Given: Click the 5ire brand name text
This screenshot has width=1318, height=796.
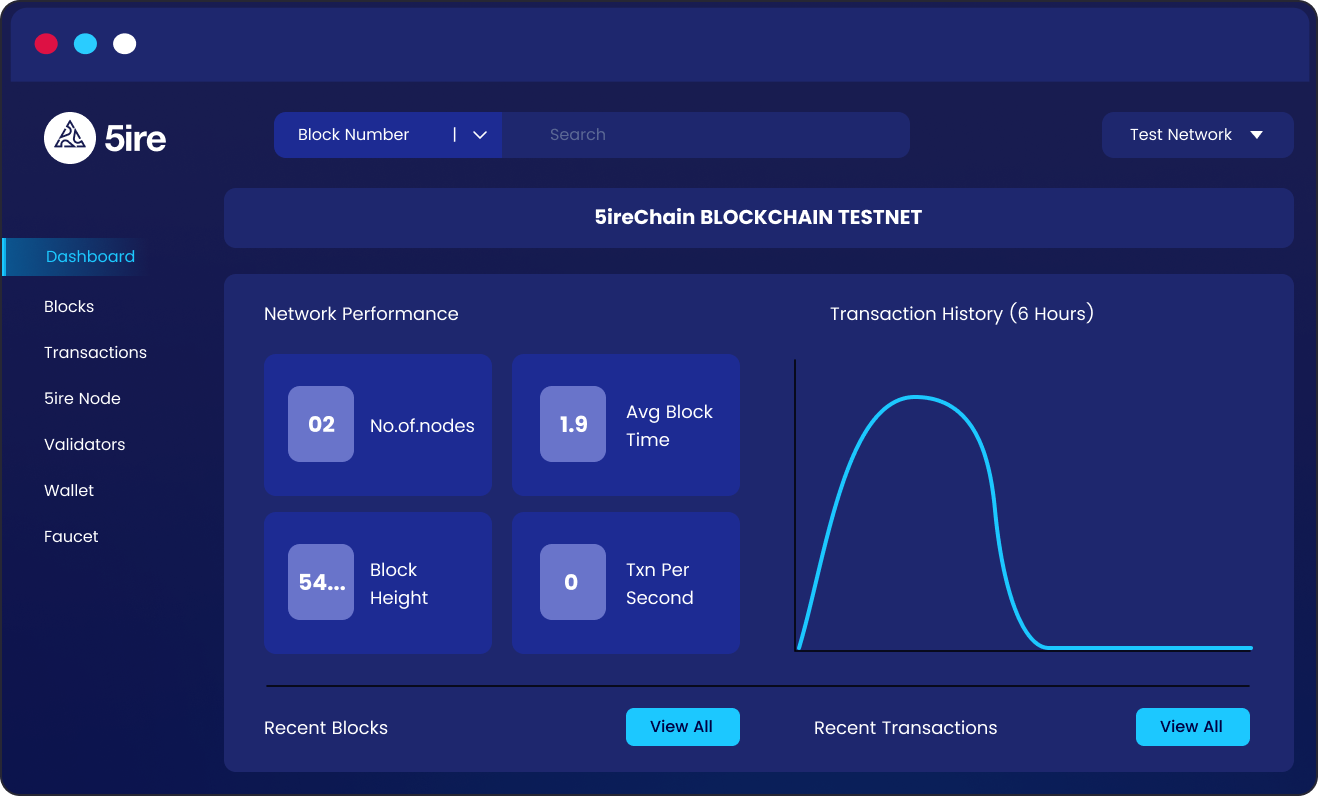Looking at the screenshot, I should click(x=136, y=138).
